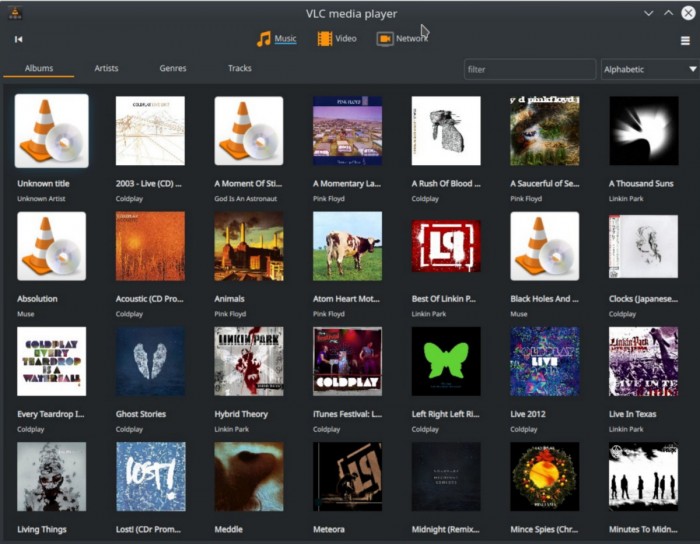Screen dimensions: 700x544
Task: Click the title bar down-chevron button
Action: point(649,14)
